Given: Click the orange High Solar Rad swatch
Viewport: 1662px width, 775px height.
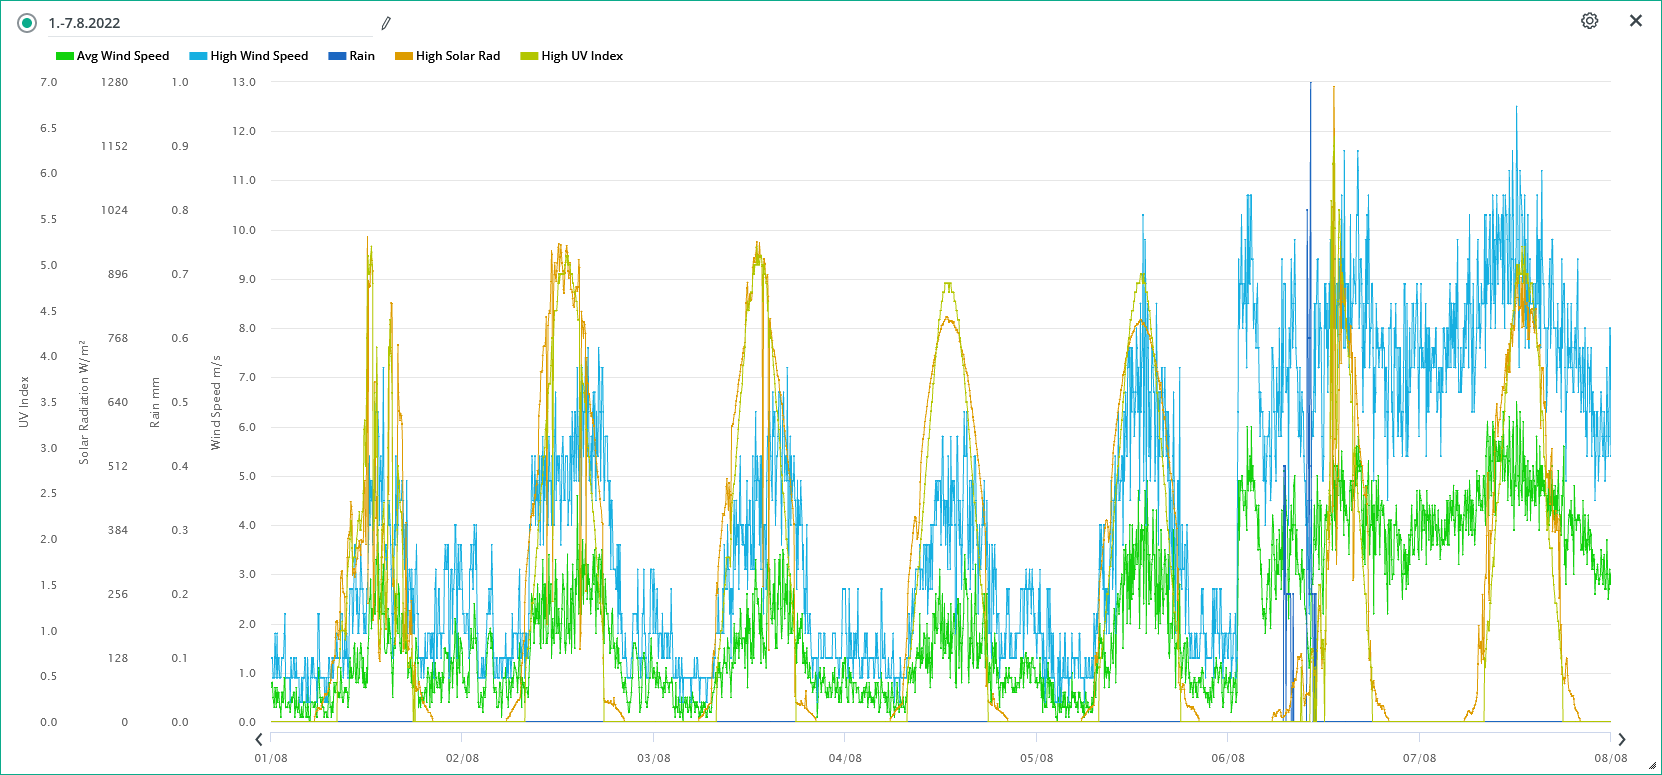Looking at the screenshot, I should click(404, 56).
